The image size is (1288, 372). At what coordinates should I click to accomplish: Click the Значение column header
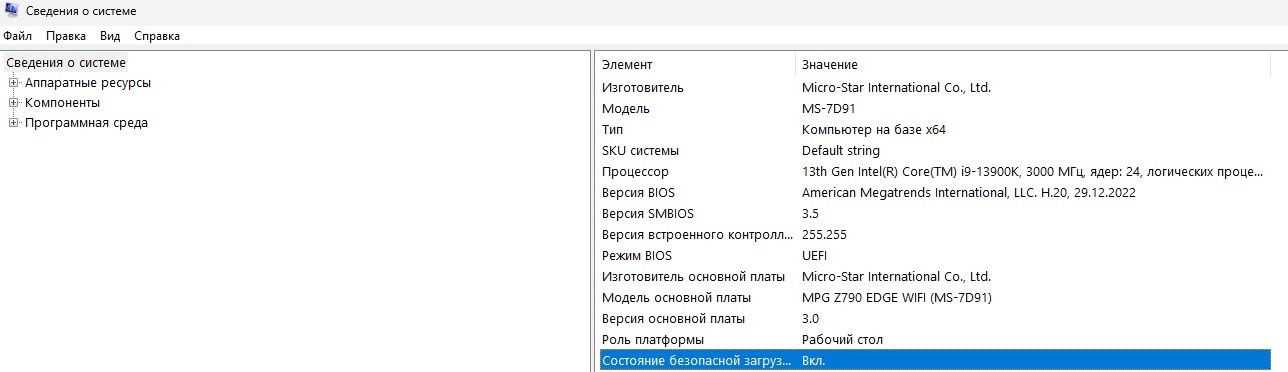[x=1034, y=64]
